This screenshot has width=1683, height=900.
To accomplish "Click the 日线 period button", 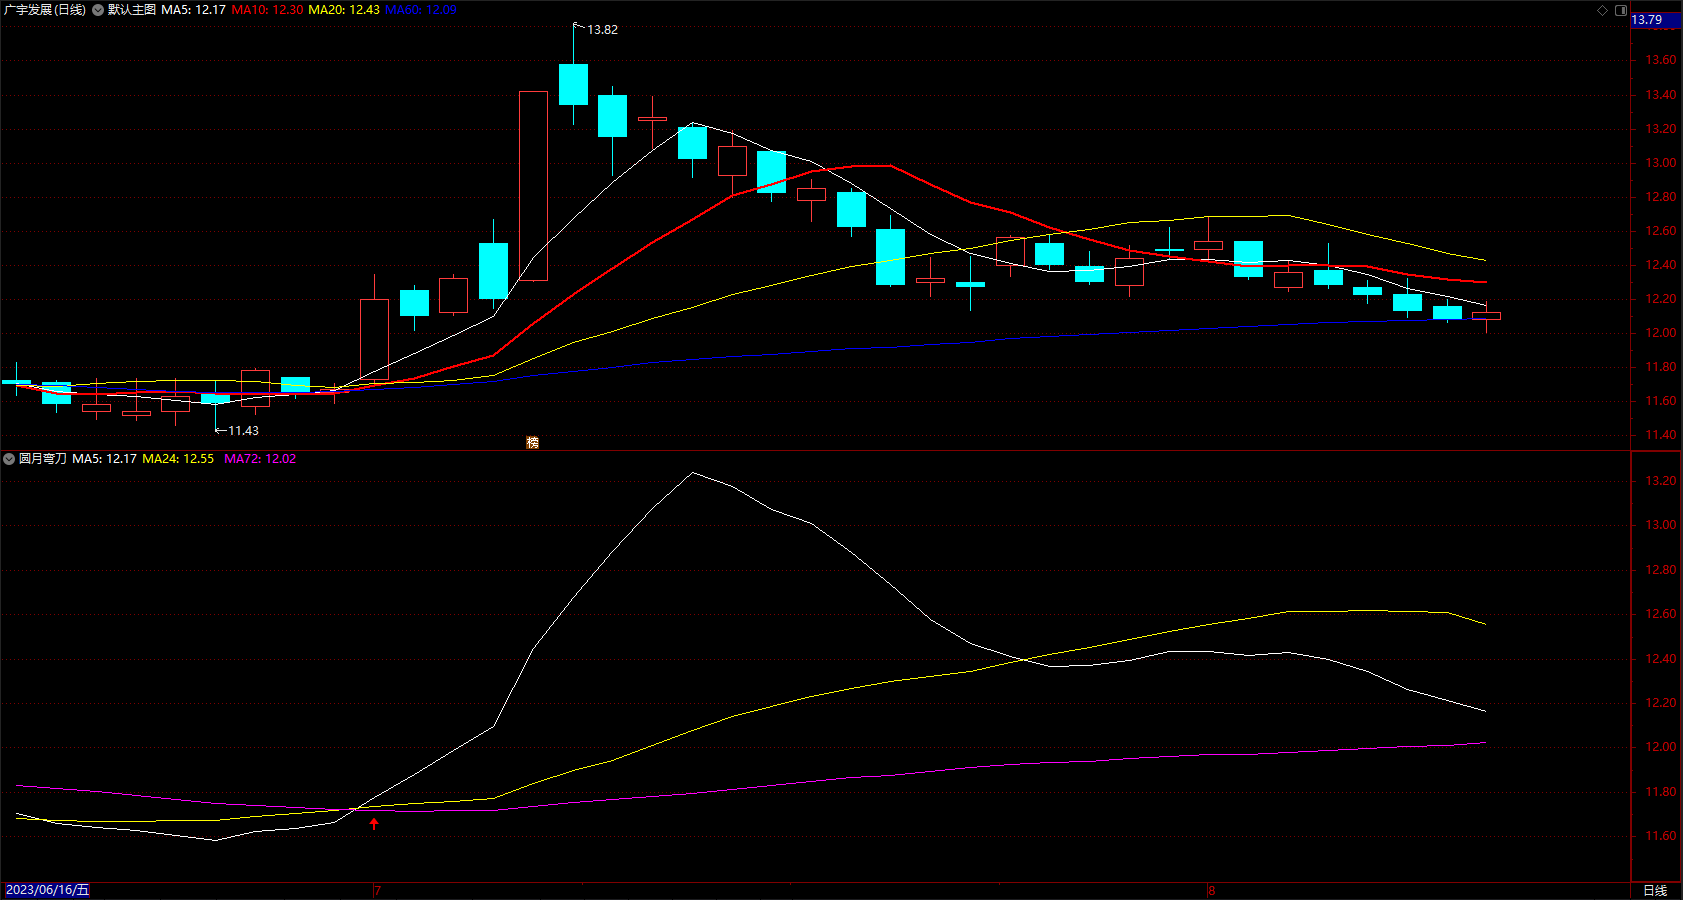I will tap(1655, 890).
